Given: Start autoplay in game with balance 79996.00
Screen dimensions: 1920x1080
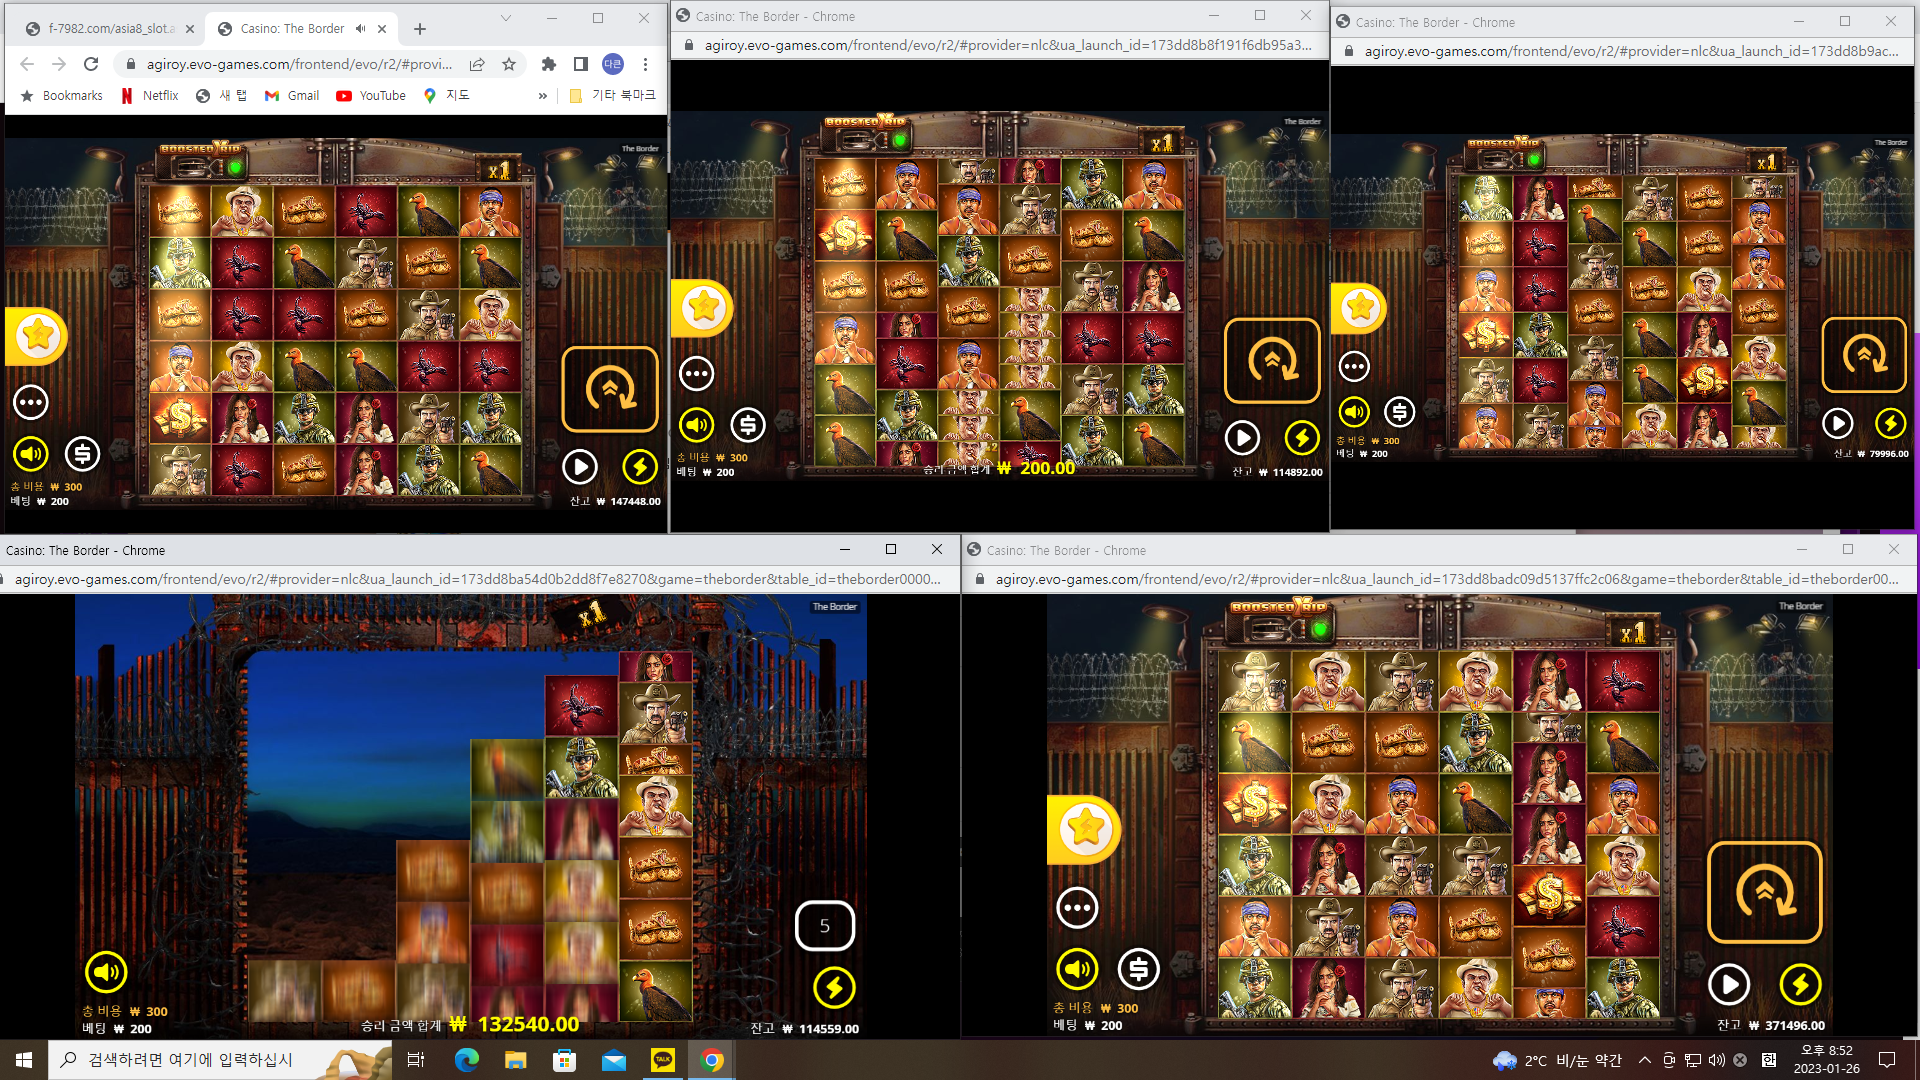Looking at the screenshot, I should [x=1838, y=423].
